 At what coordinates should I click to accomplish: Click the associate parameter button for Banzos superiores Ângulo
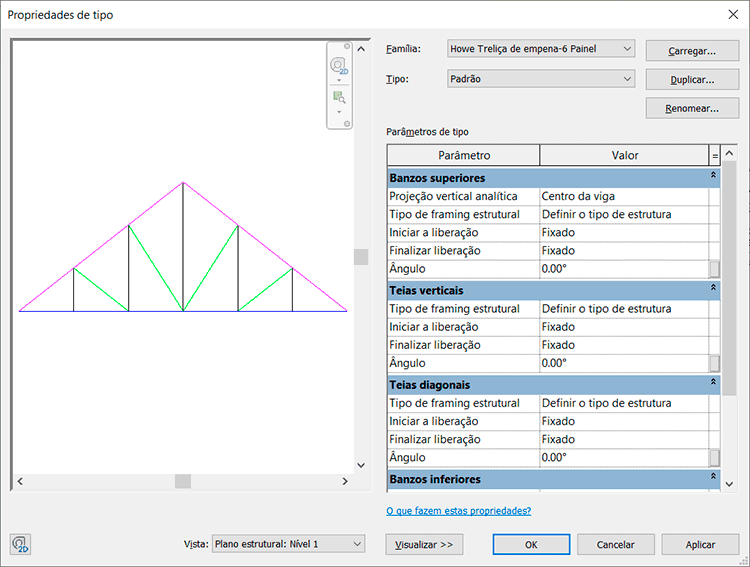[714, 269]
